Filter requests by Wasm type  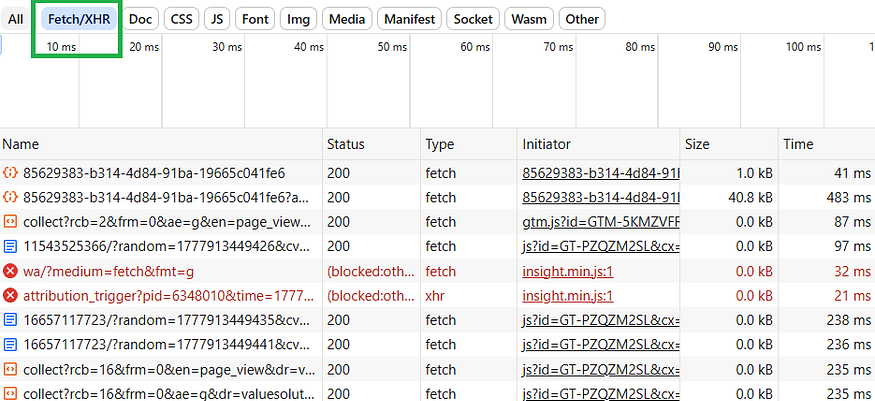pos(529,20)
